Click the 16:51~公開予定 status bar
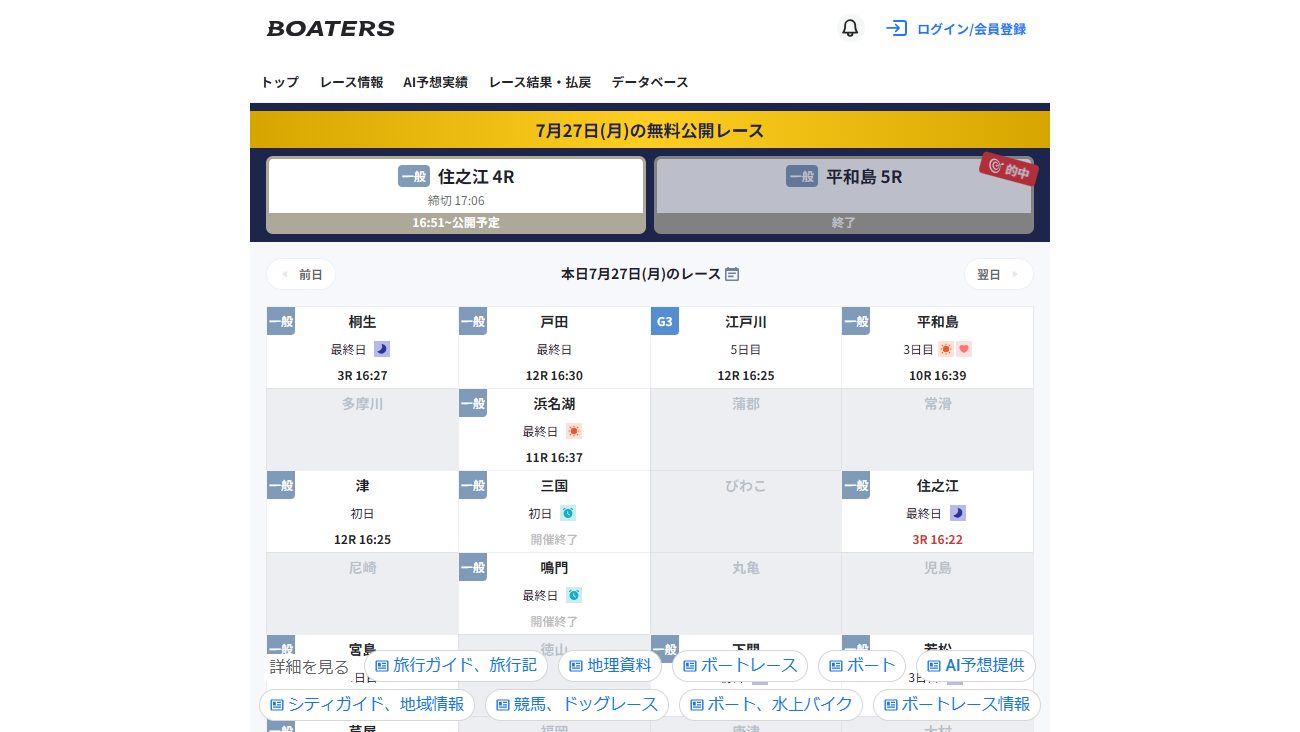 coord(456,223)
